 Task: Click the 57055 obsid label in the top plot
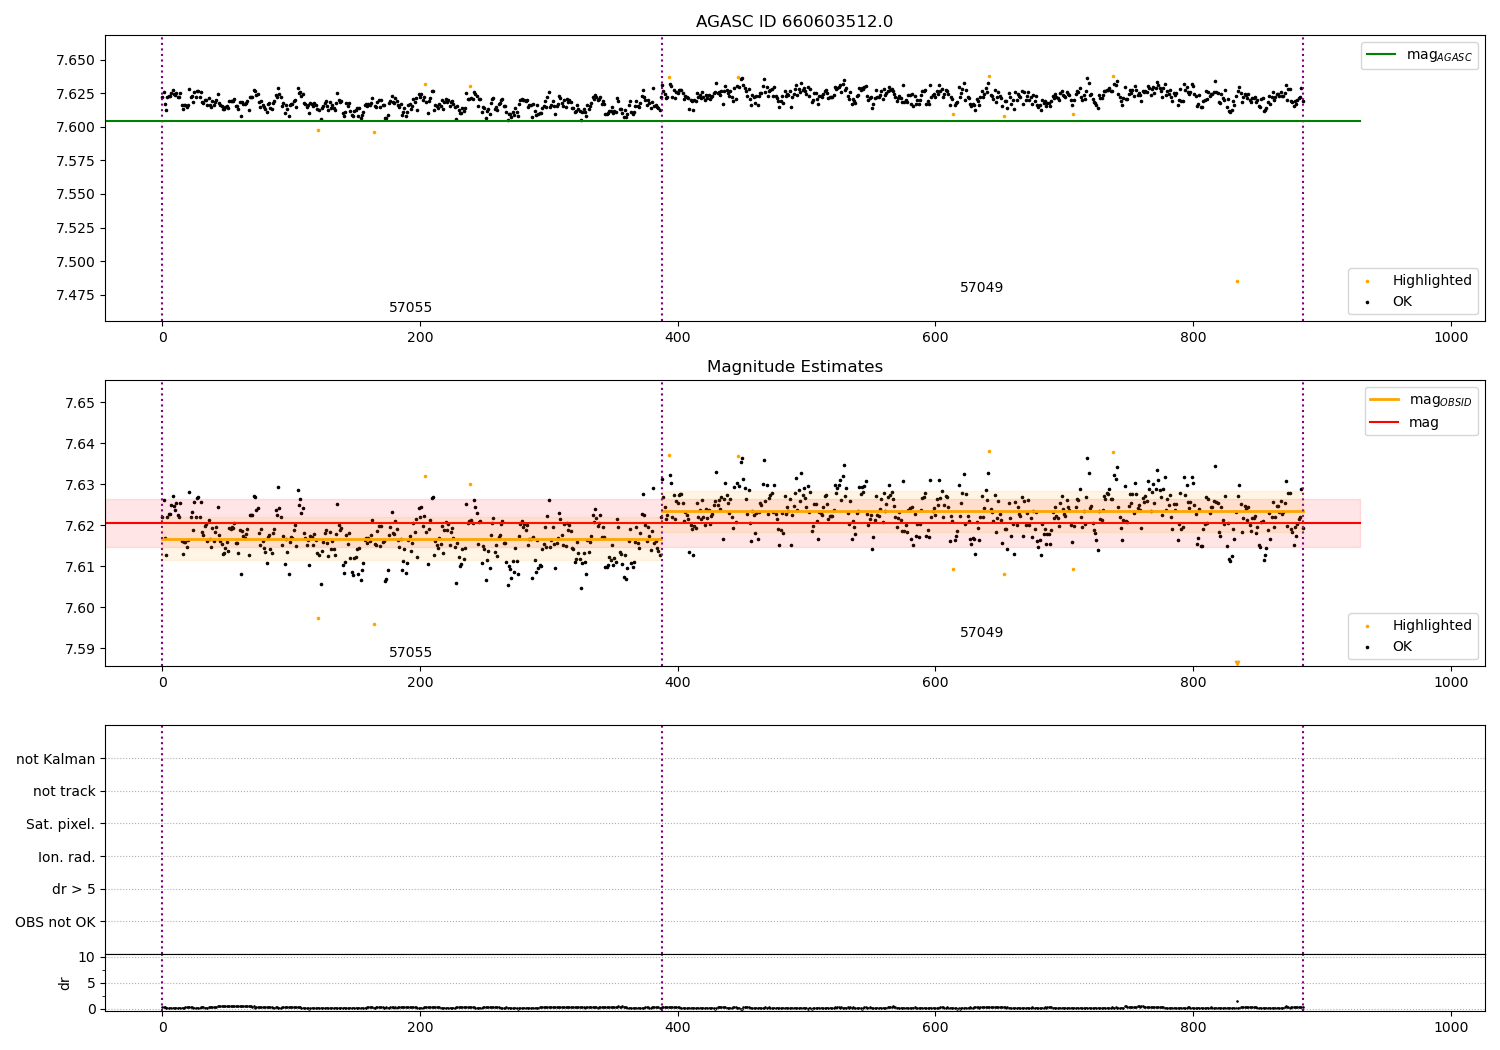tap(410, 308)
